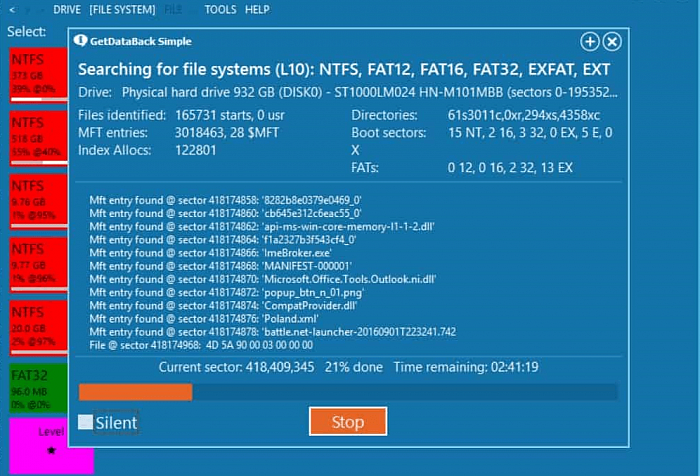
Task: Click the FATs value '0 12, 0 16, 2 32, 13 EX'
Action: (x=510, y=167)
